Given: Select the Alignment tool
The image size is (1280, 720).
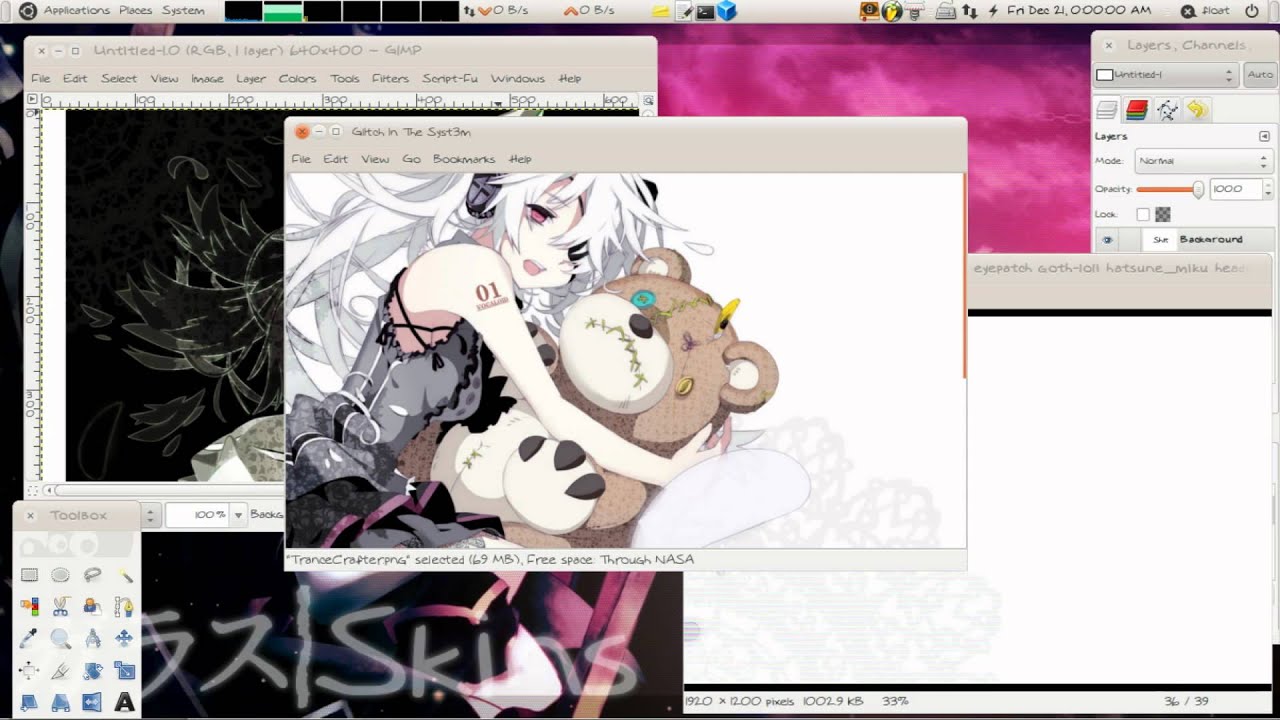Looking at the screenshot, I should tap(29, 670).
